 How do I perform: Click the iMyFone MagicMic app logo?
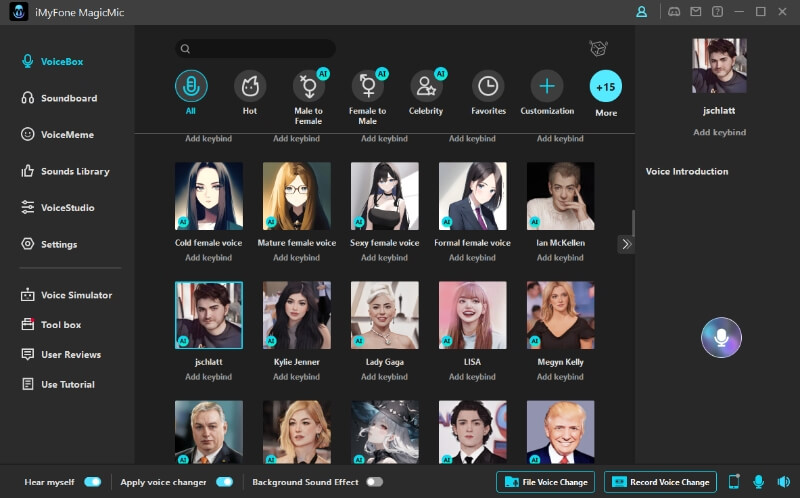pos(19,12)
